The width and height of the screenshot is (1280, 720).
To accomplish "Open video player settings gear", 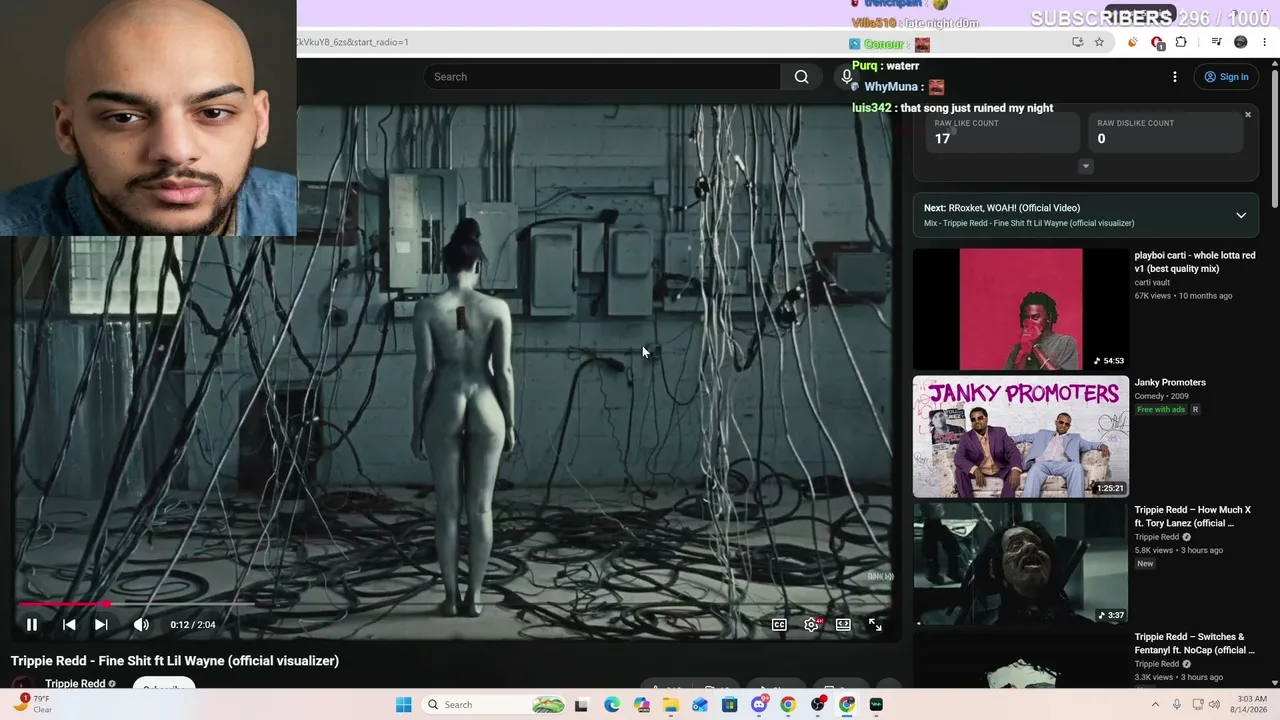I will point(811,625).
